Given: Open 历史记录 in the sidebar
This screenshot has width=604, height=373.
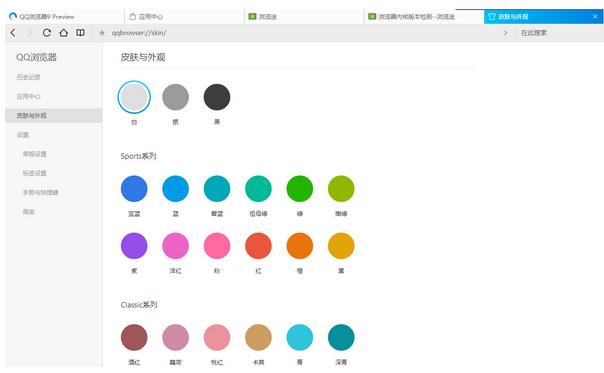Looking at the screenshot, I should click(28, 77).
